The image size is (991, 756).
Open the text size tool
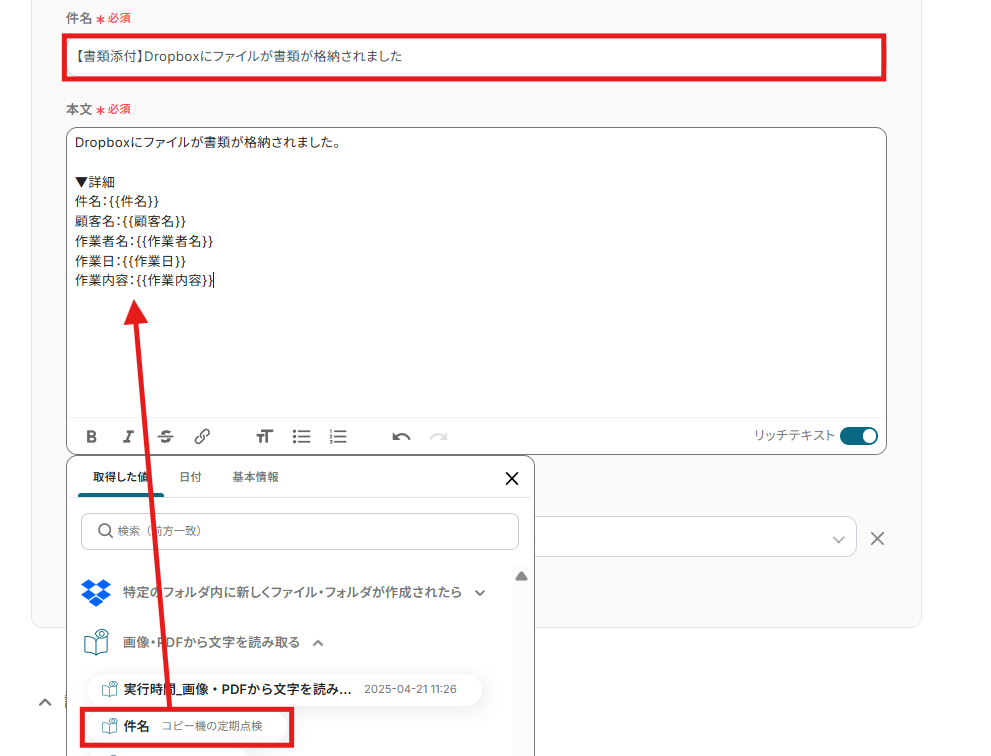point(264,436)
